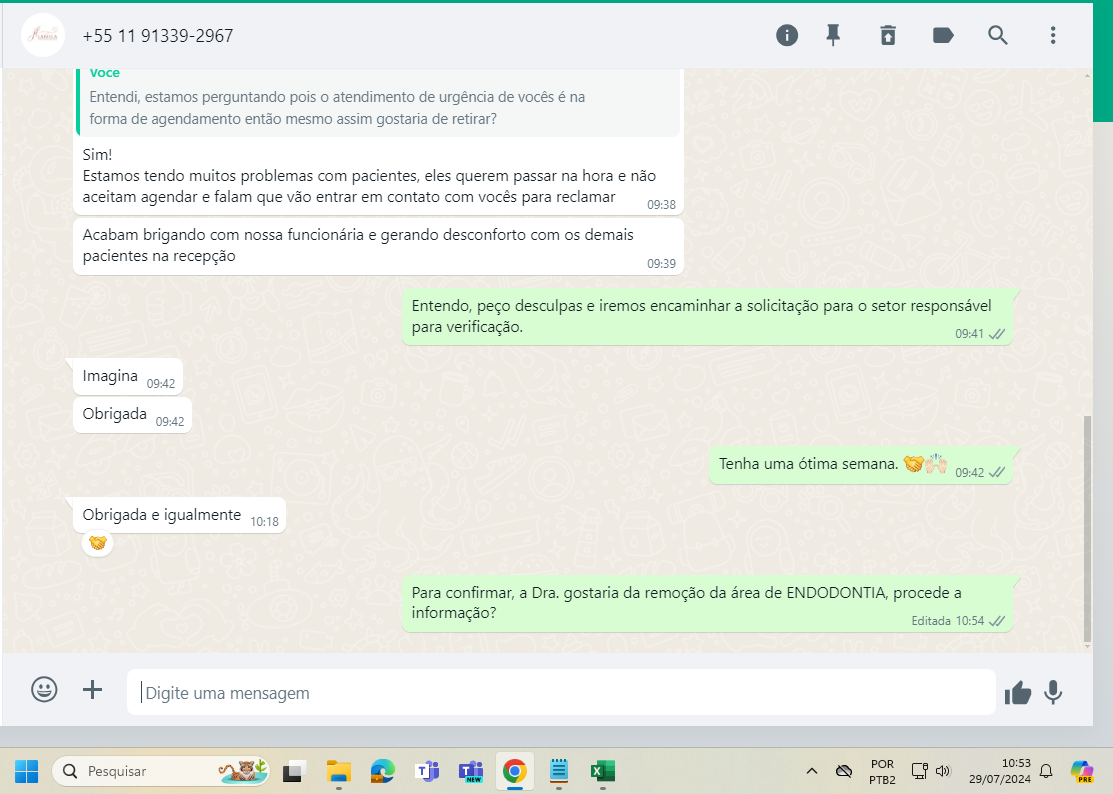The image size is (1113, 794).
Task: Launch Microsoft Edge from the taskbar
Action: point(383,771)
